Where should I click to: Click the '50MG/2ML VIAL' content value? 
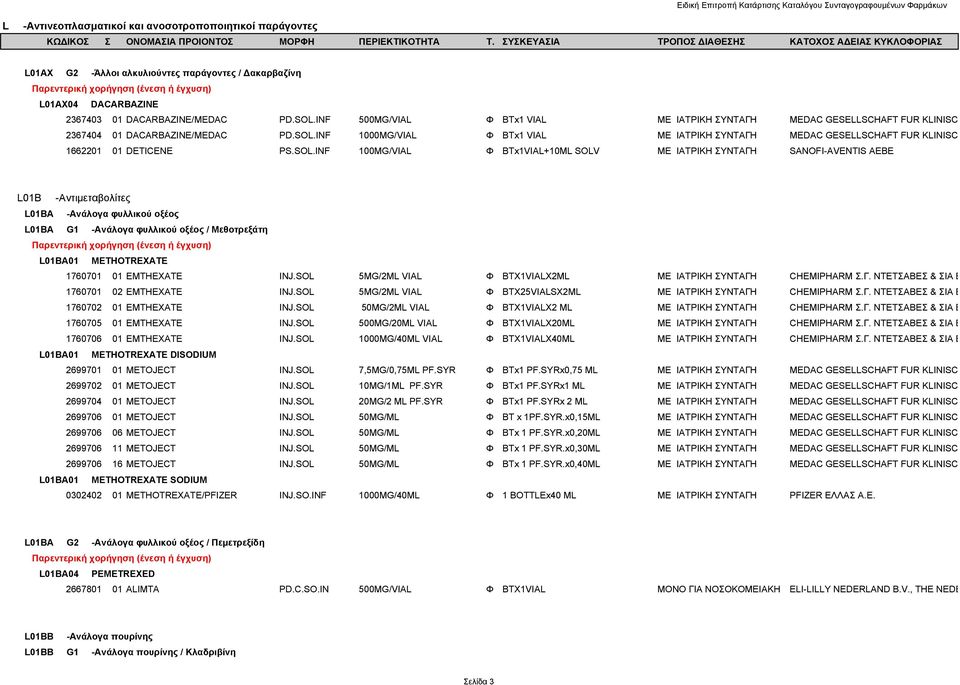pyautogui.click(x=395, y=308)
